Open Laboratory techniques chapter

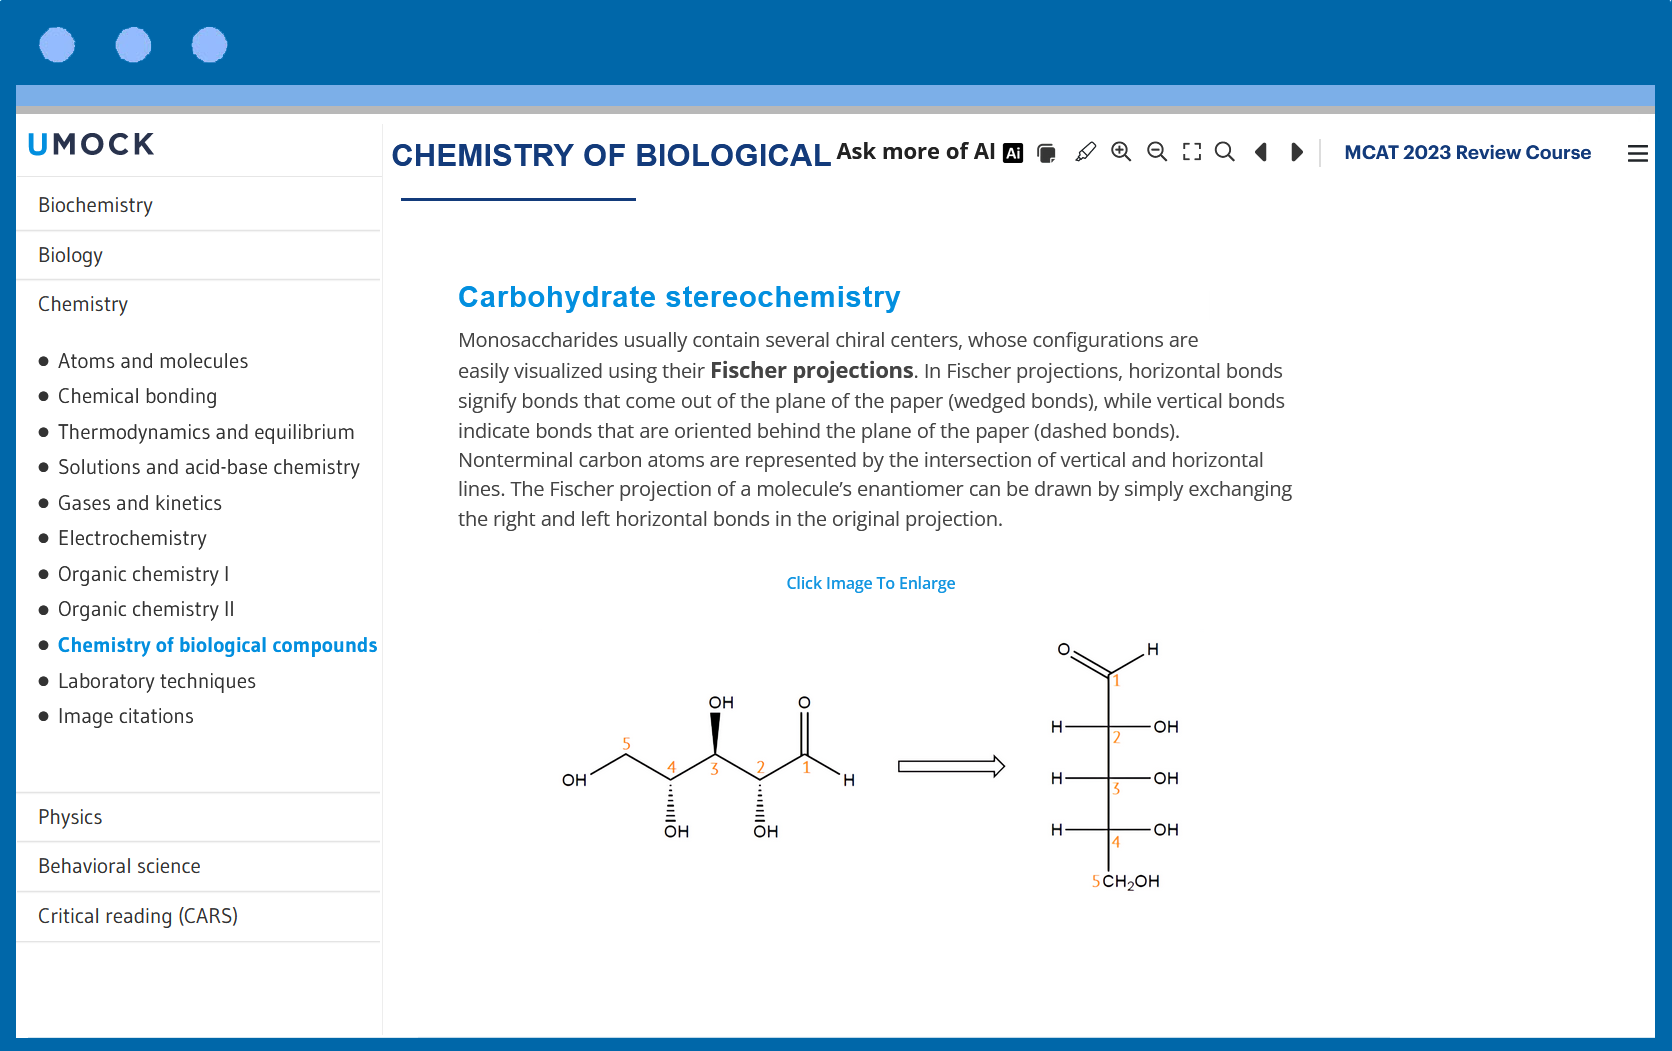[157, 681]
